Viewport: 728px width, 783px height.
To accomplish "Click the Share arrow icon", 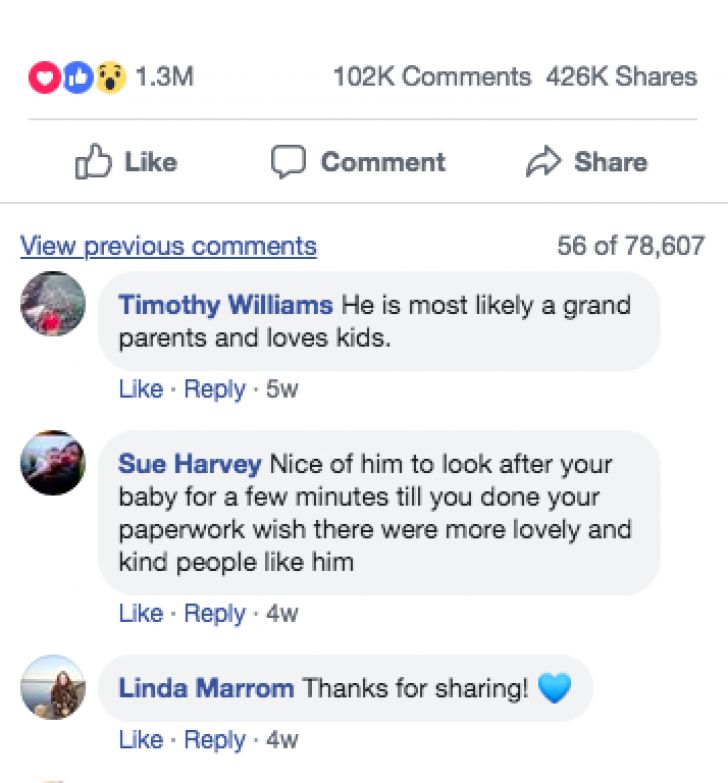I will 543,161.
